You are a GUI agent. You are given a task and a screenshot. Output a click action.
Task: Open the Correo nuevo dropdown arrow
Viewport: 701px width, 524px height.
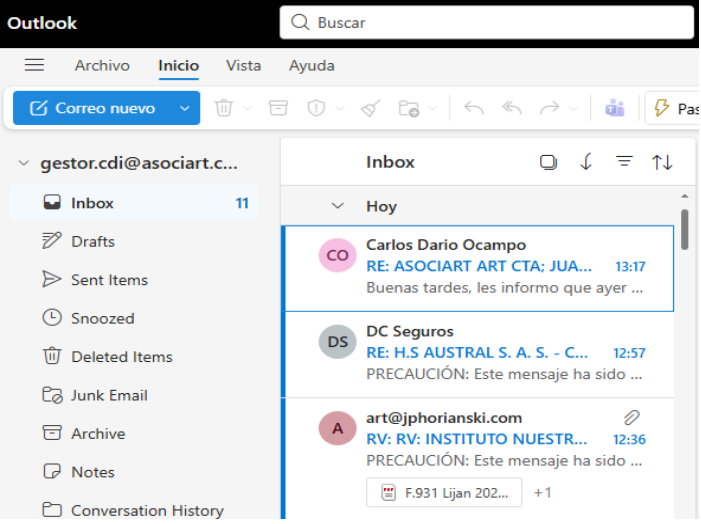[184, 108]
